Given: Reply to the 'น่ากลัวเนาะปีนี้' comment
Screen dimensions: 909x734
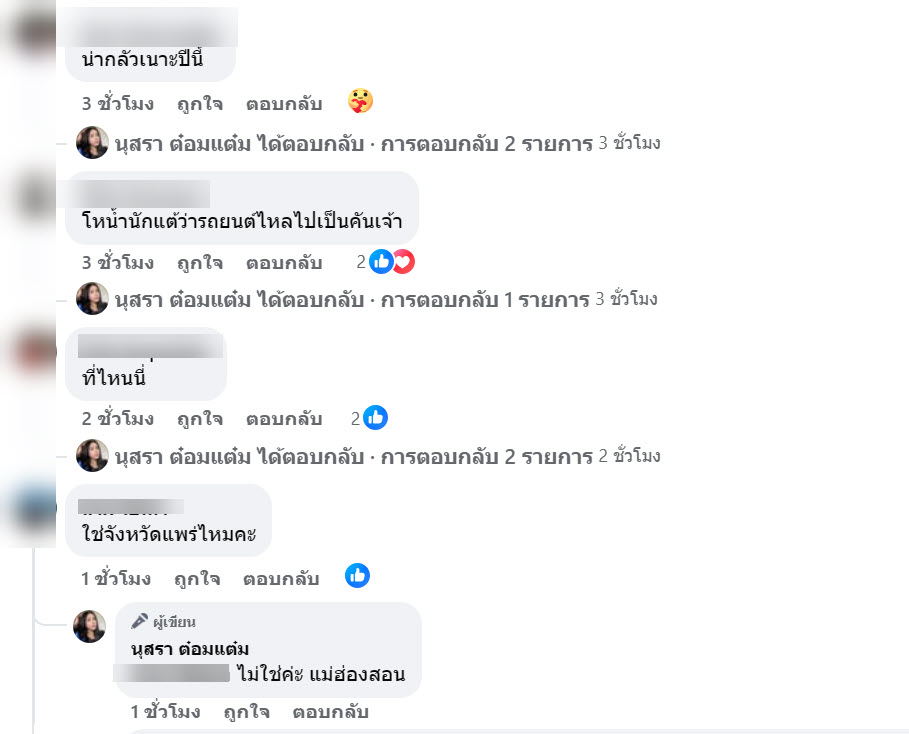Looking at the screenshot, I should (x=284, y=104).
